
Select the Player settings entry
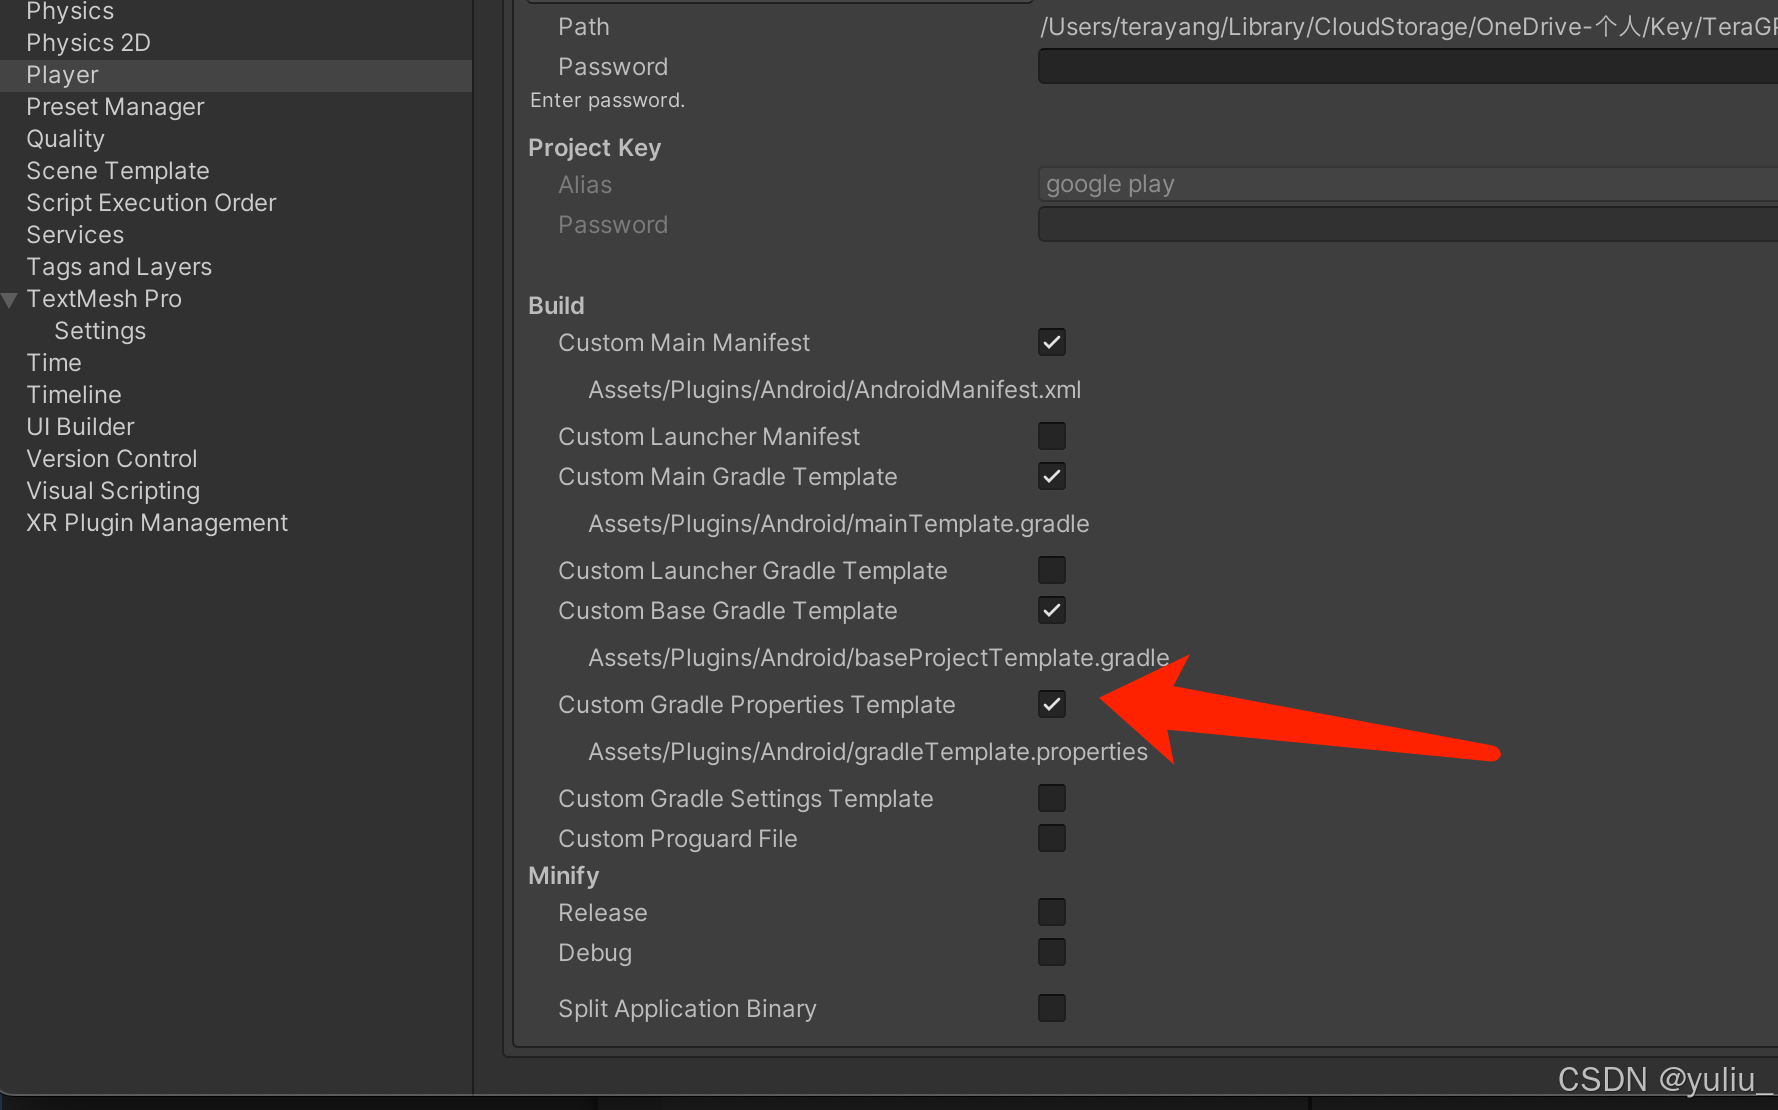62,74
